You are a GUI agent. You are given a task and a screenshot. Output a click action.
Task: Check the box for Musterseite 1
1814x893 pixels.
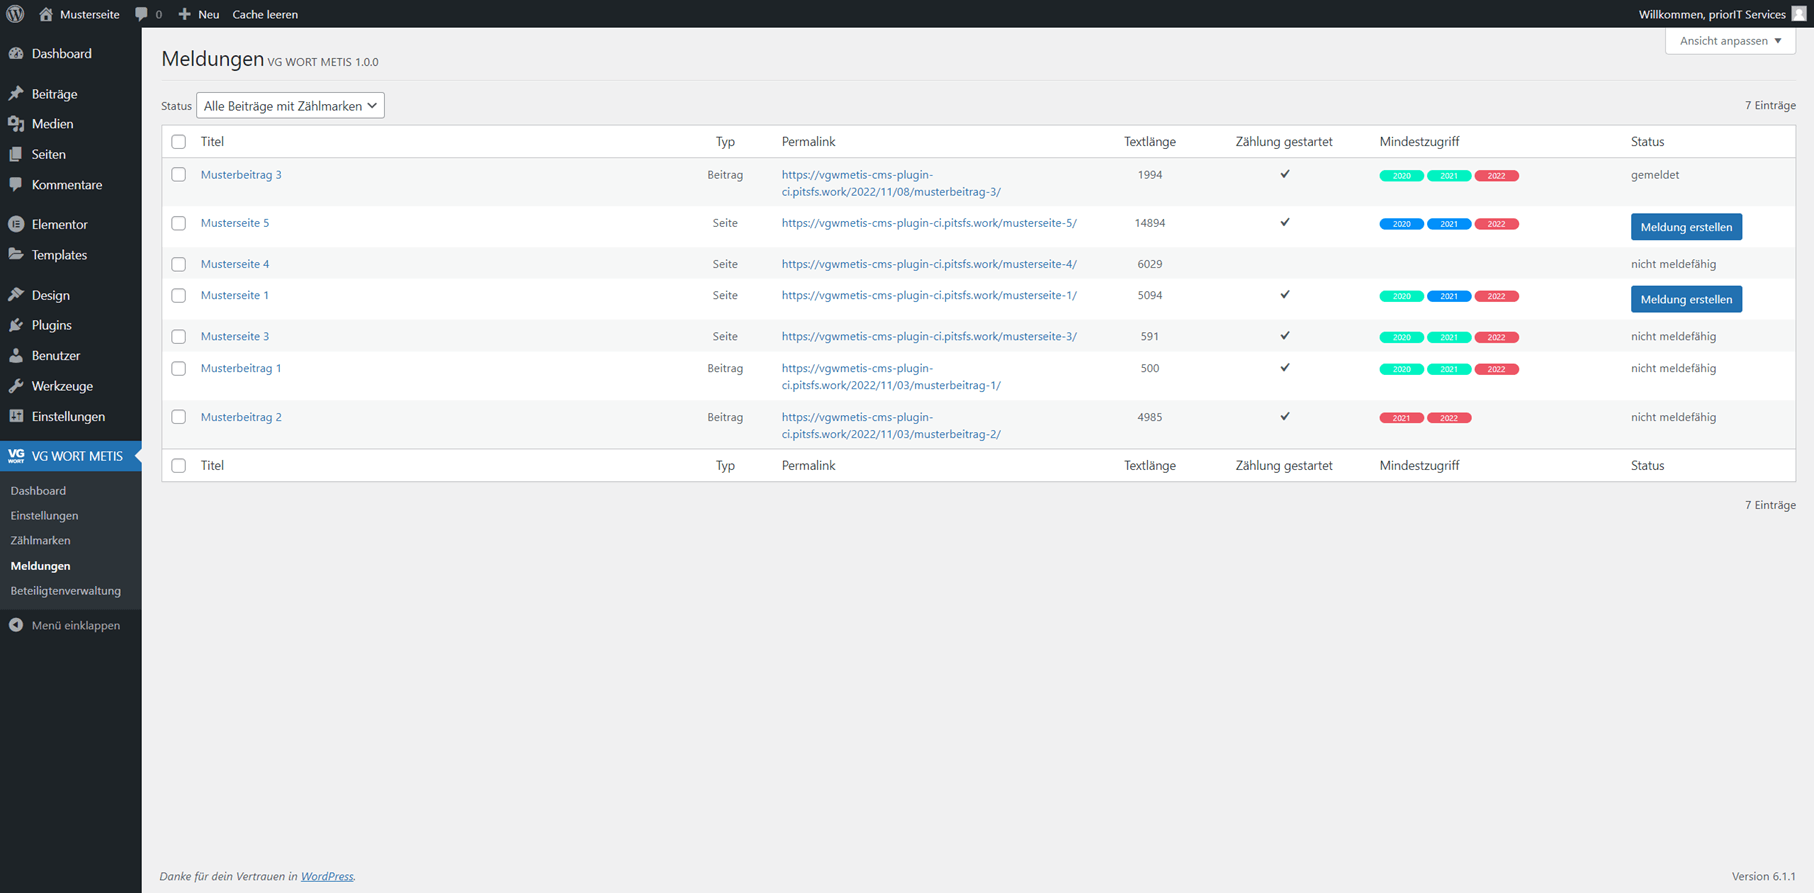(179, 296)
